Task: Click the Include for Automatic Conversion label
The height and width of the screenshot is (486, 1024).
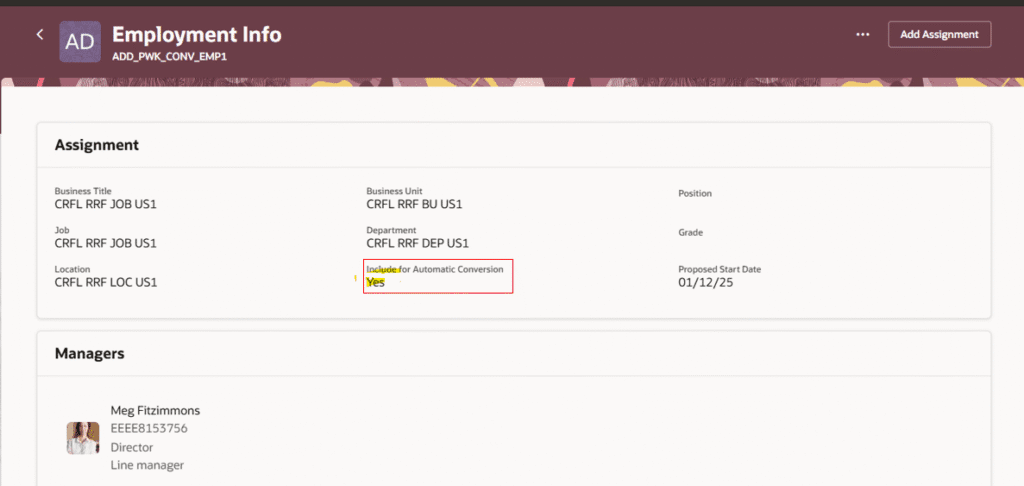Action: click(435, 269)
